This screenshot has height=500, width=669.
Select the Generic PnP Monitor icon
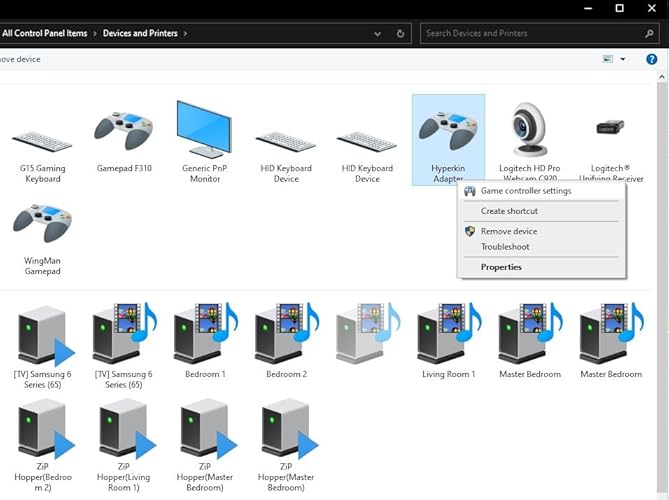[204, 130]
